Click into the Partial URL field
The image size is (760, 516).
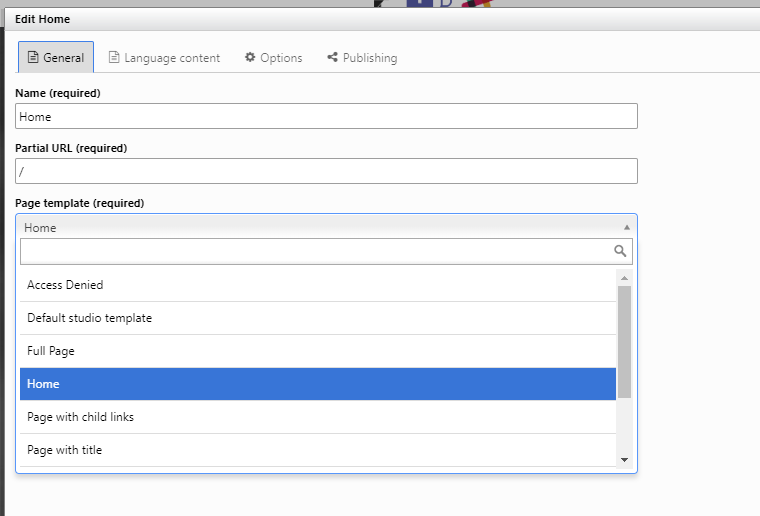[x=326, y=171]
